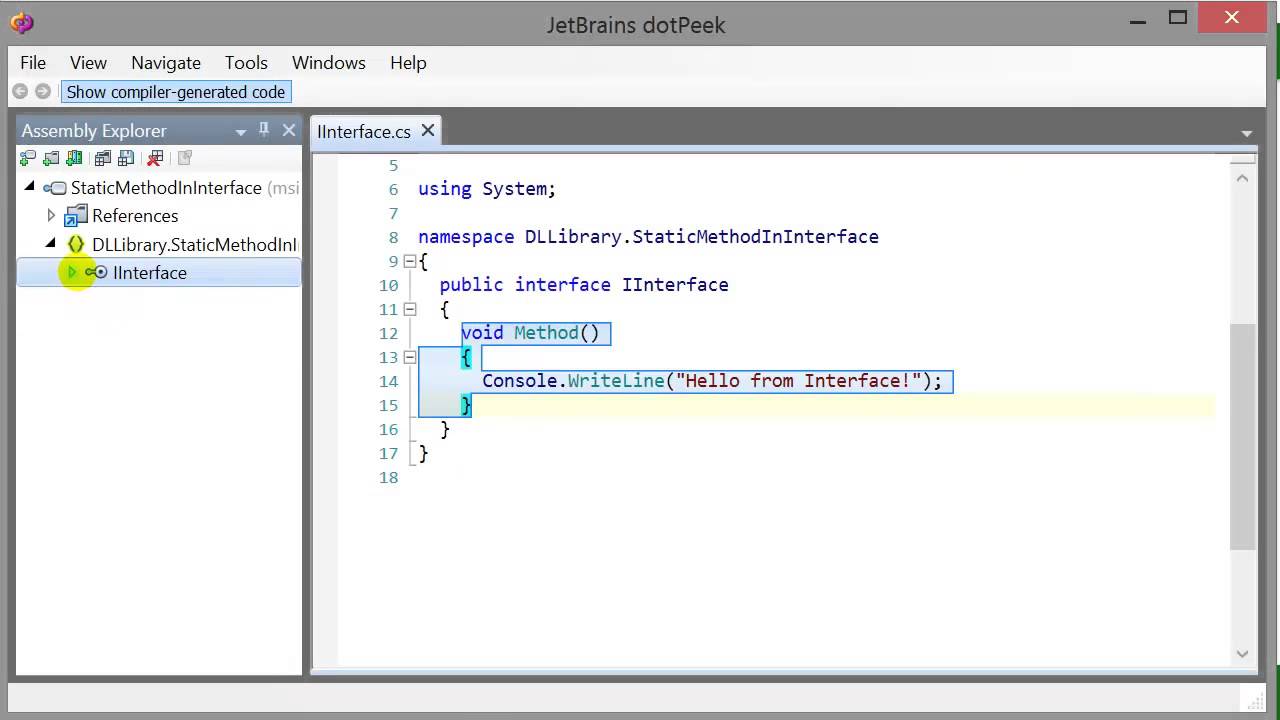Image resolution: width=1280 pixels, height=720 pixels.
Task: Open the View menu
Action: click(88, 62)
